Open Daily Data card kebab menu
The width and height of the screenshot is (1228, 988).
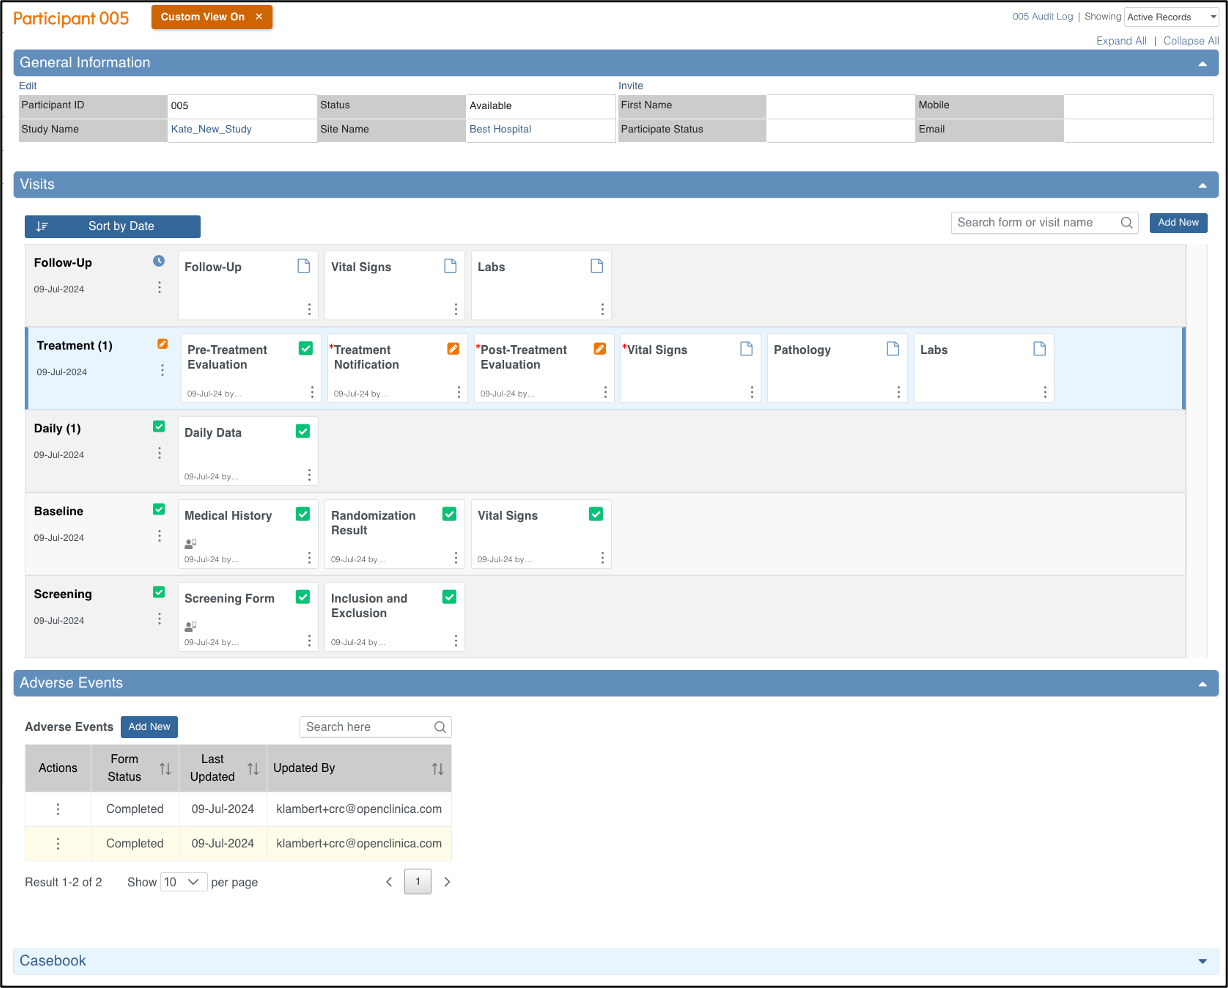[x=309, y=475]
